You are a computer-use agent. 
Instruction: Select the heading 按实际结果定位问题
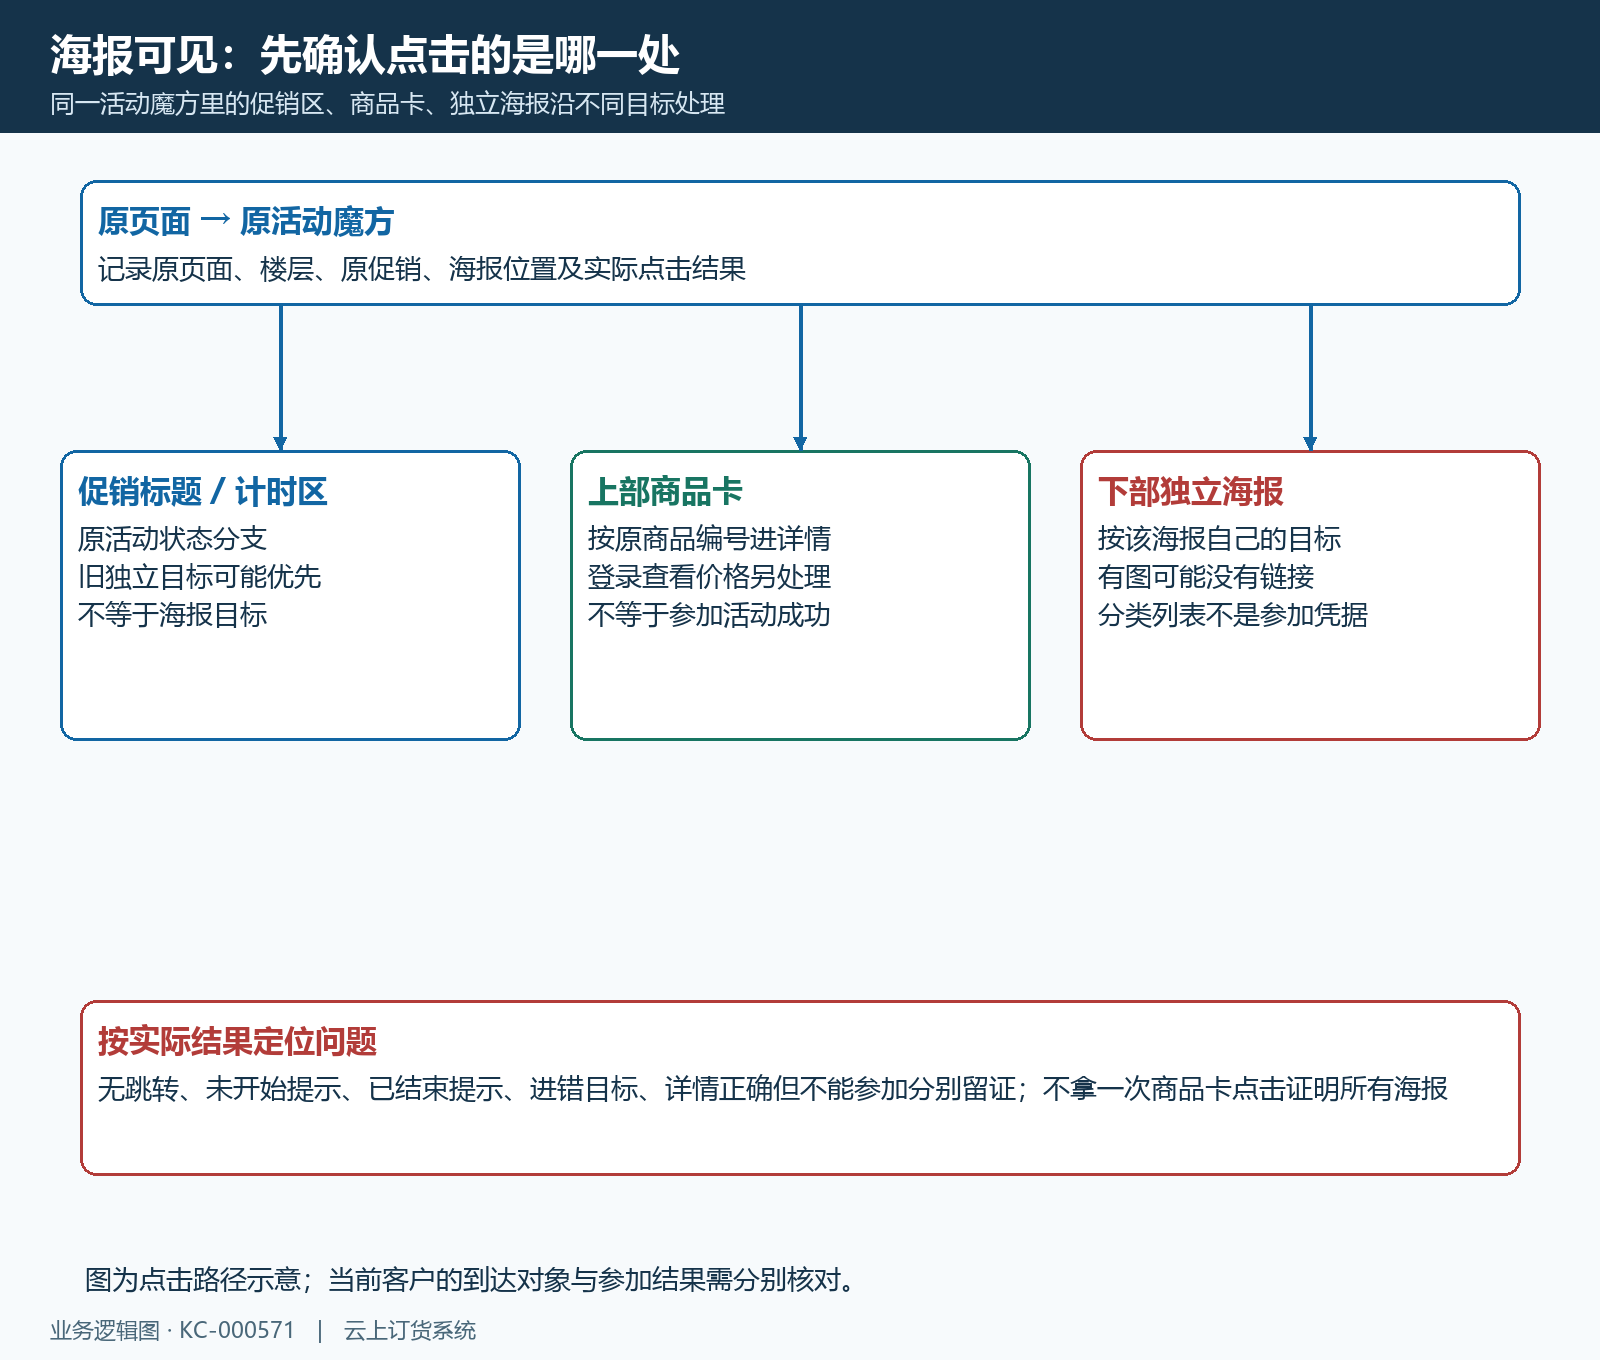pyautogui.click(x=237, y=1041)
